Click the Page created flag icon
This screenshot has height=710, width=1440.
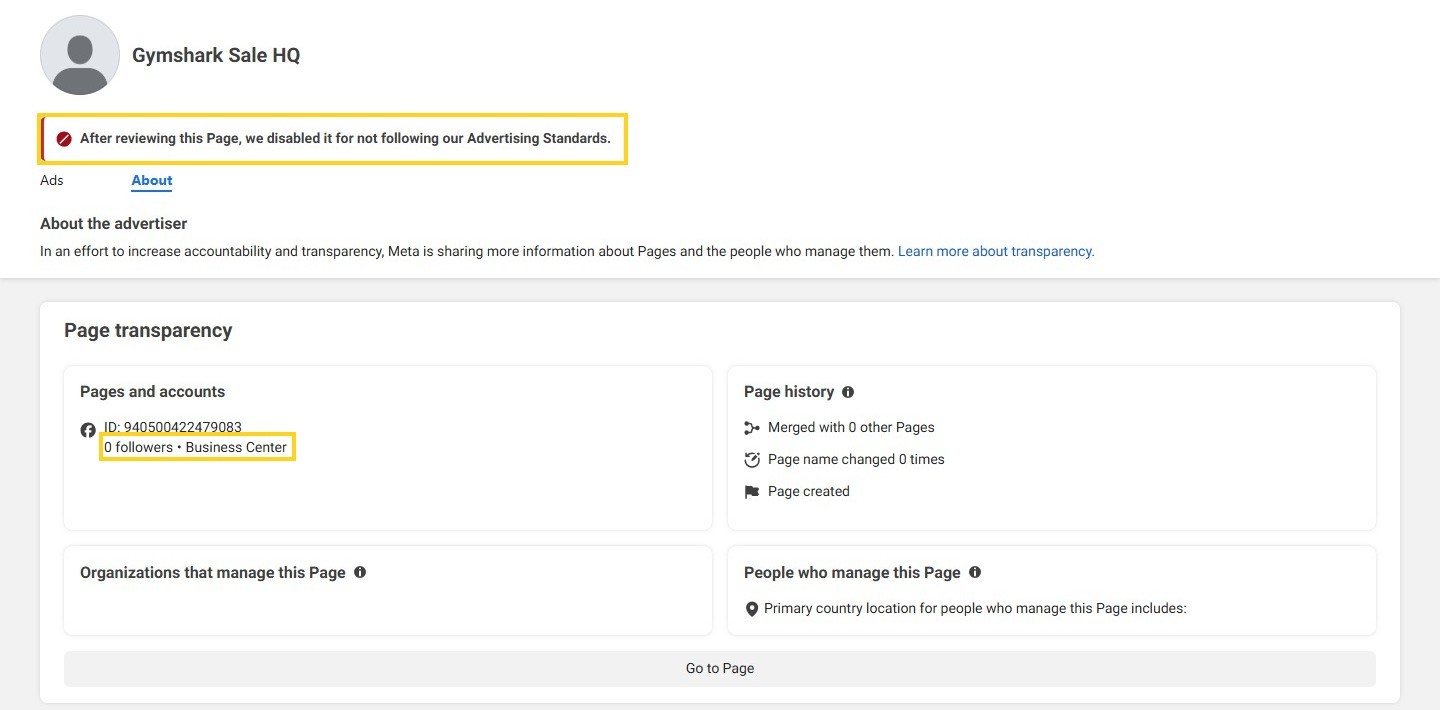(x=752, y=492)
